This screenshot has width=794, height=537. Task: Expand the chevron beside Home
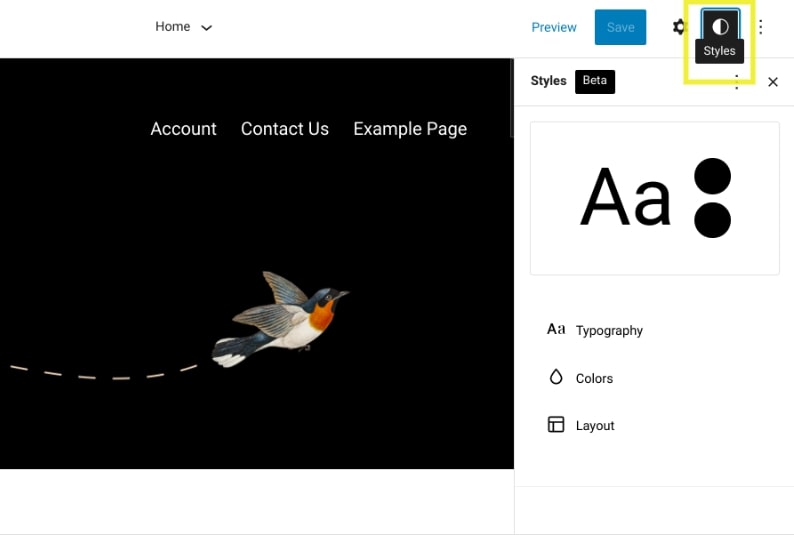(207, 28)
